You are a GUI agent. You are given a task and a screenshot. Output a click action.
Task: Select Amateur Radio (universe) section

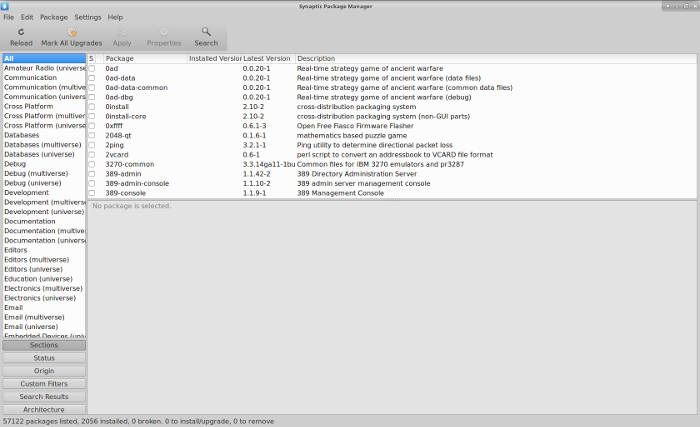click(x=44, y=68)
